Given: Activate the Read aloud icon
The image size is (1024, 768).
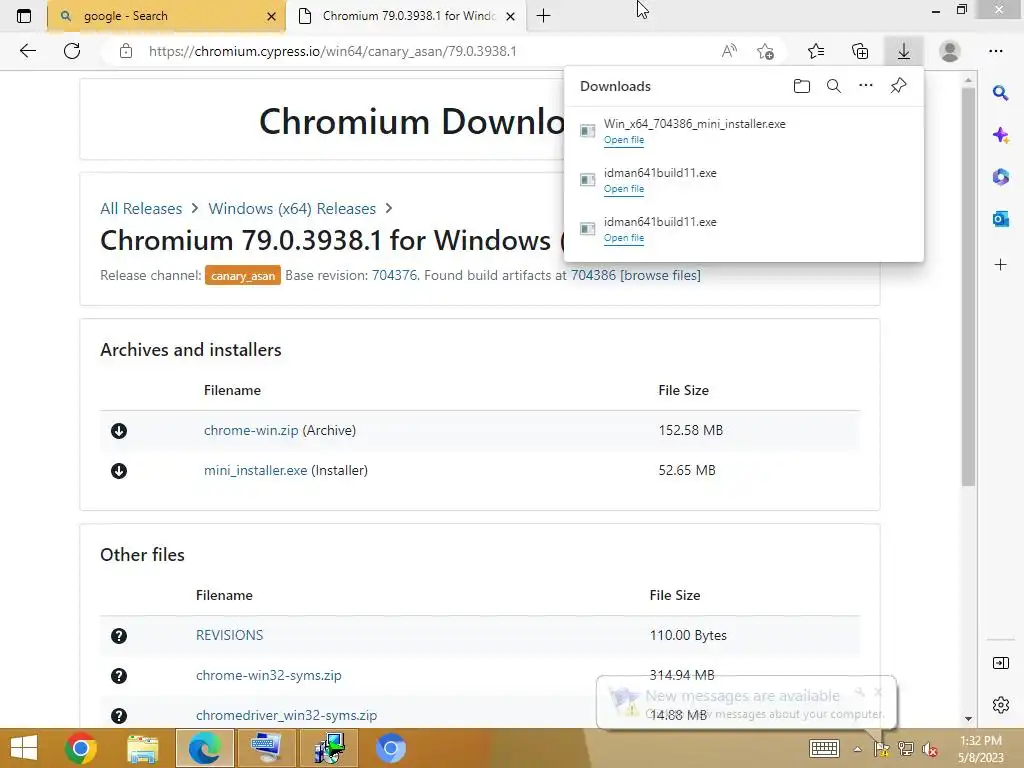Looking at the screenshot, I should click(729, 51).
